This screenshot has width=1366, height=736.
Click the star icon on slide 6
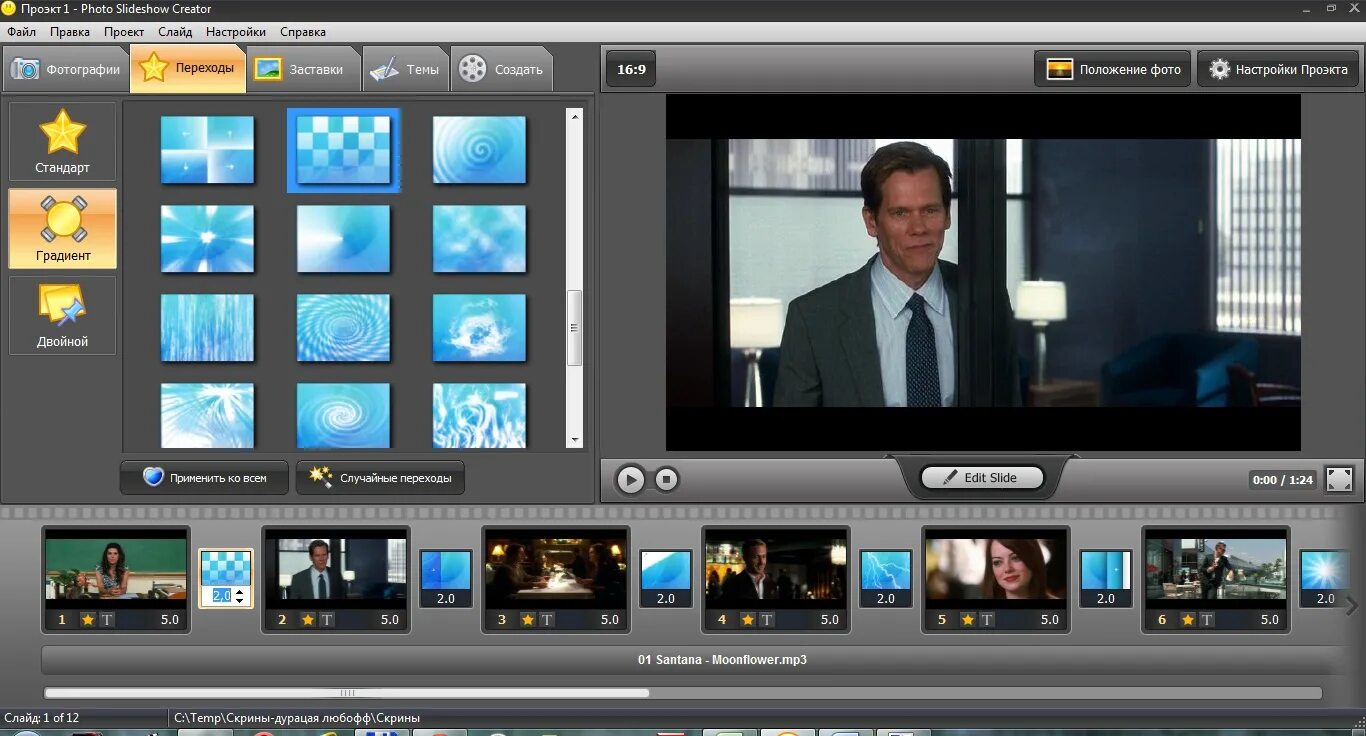1188,620
